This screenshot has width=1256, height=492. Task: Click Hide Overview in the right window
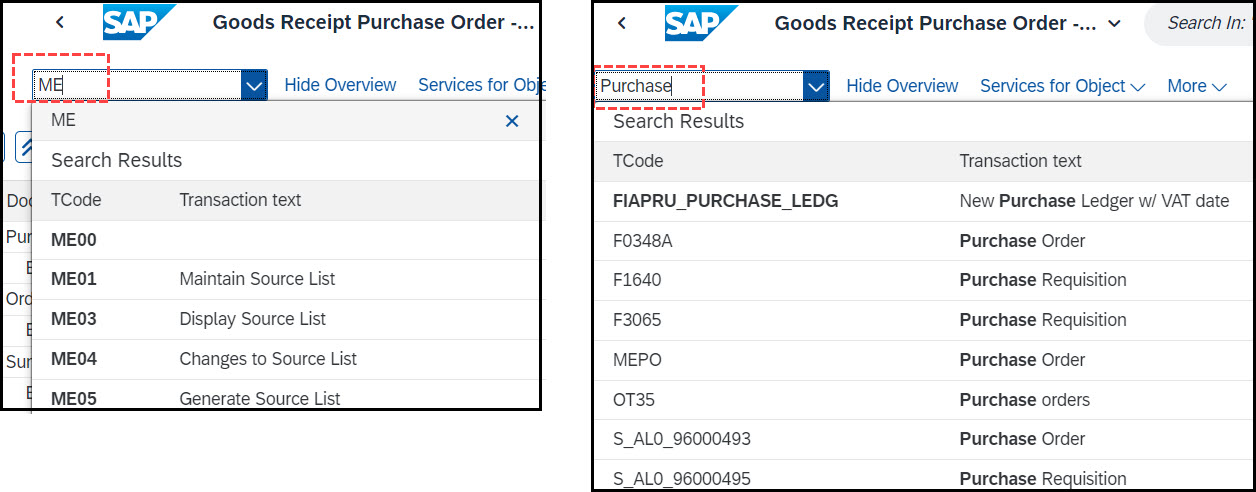902,87
